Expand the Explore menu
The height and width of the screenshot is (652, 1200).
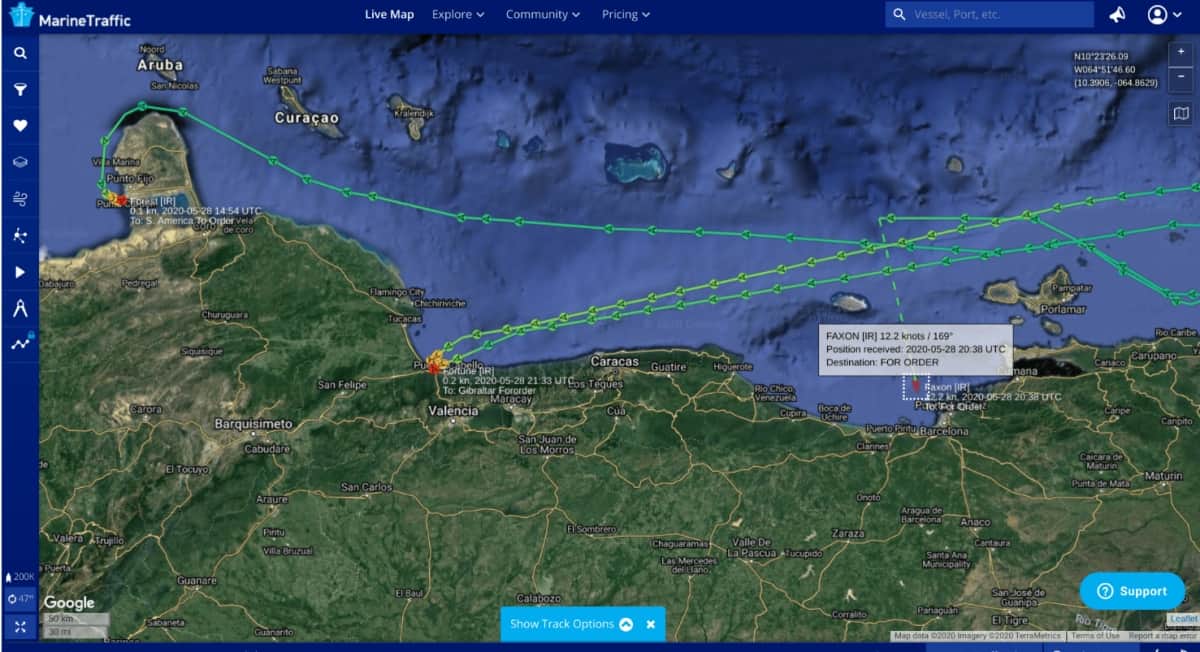[458, 15]
